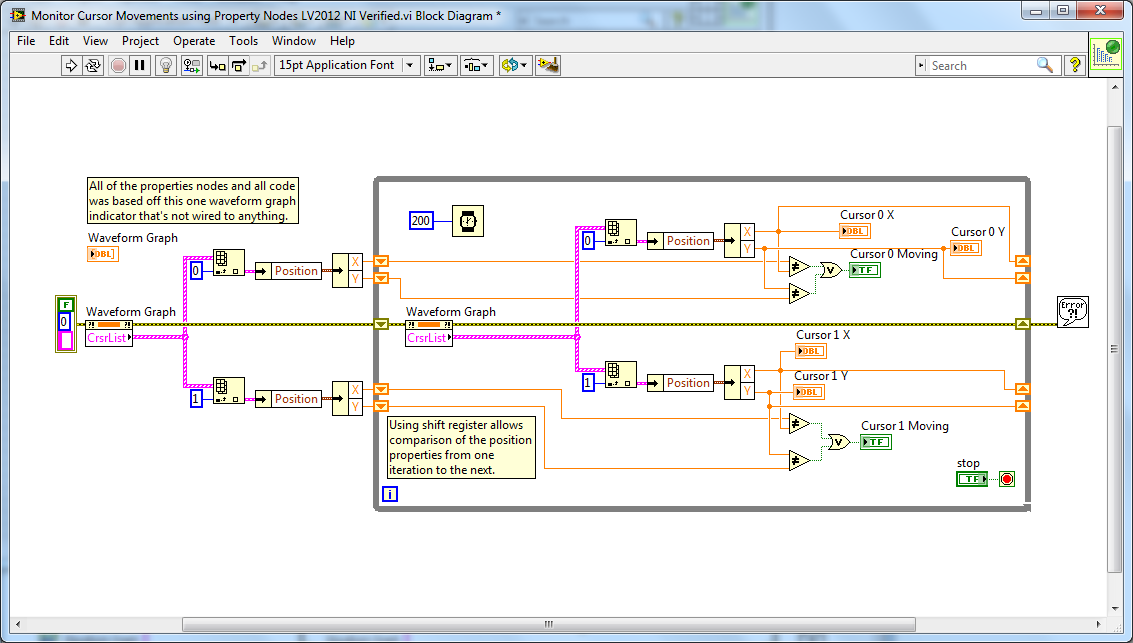Click the horizontal scrollbar thumb
The height and width of the screenshot is (643, 1133).
[548, 624]
